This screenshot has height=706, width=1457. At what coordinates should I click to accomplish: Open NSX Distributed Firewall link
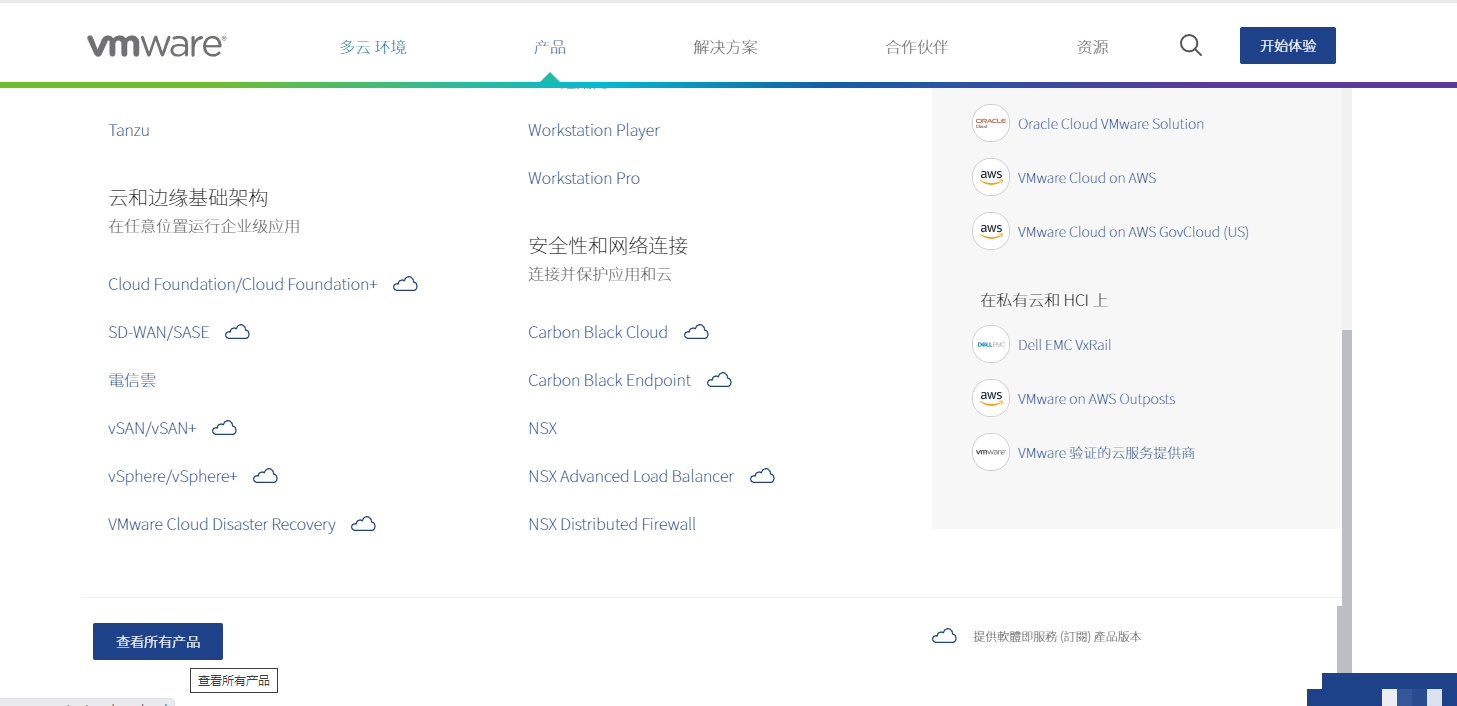[612, 524]
